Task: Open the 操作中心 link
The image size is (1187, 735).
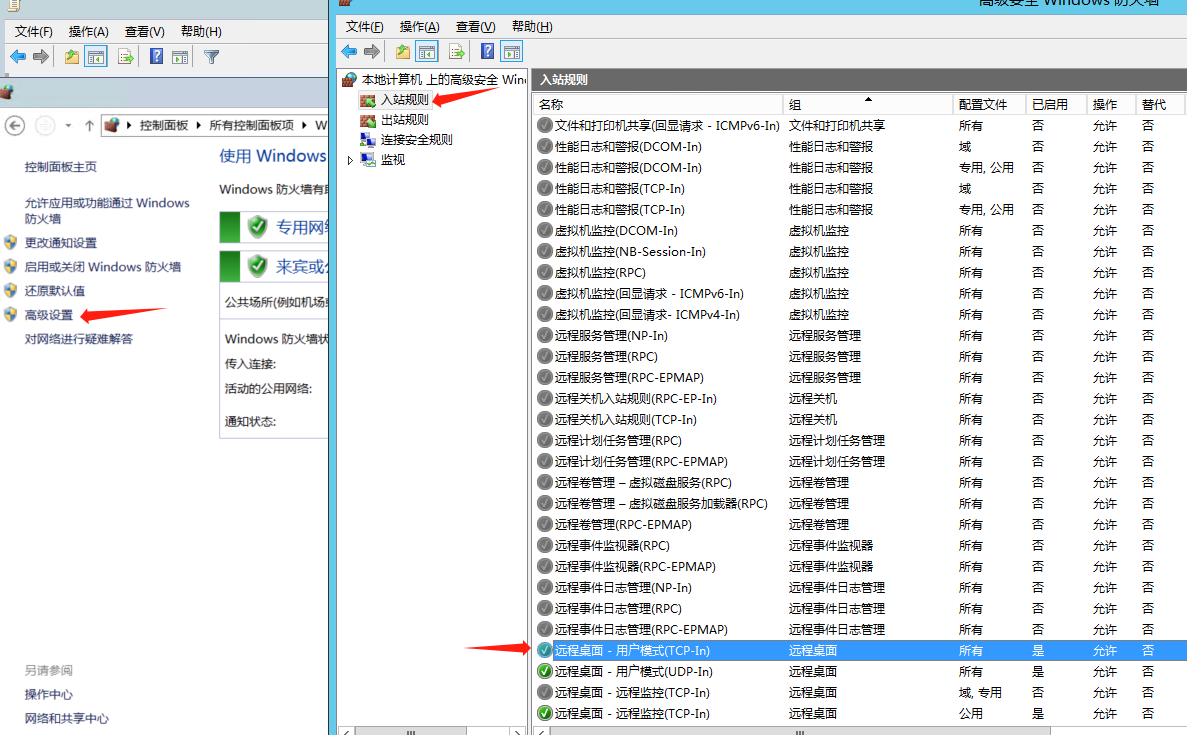Action: (48, 694)
